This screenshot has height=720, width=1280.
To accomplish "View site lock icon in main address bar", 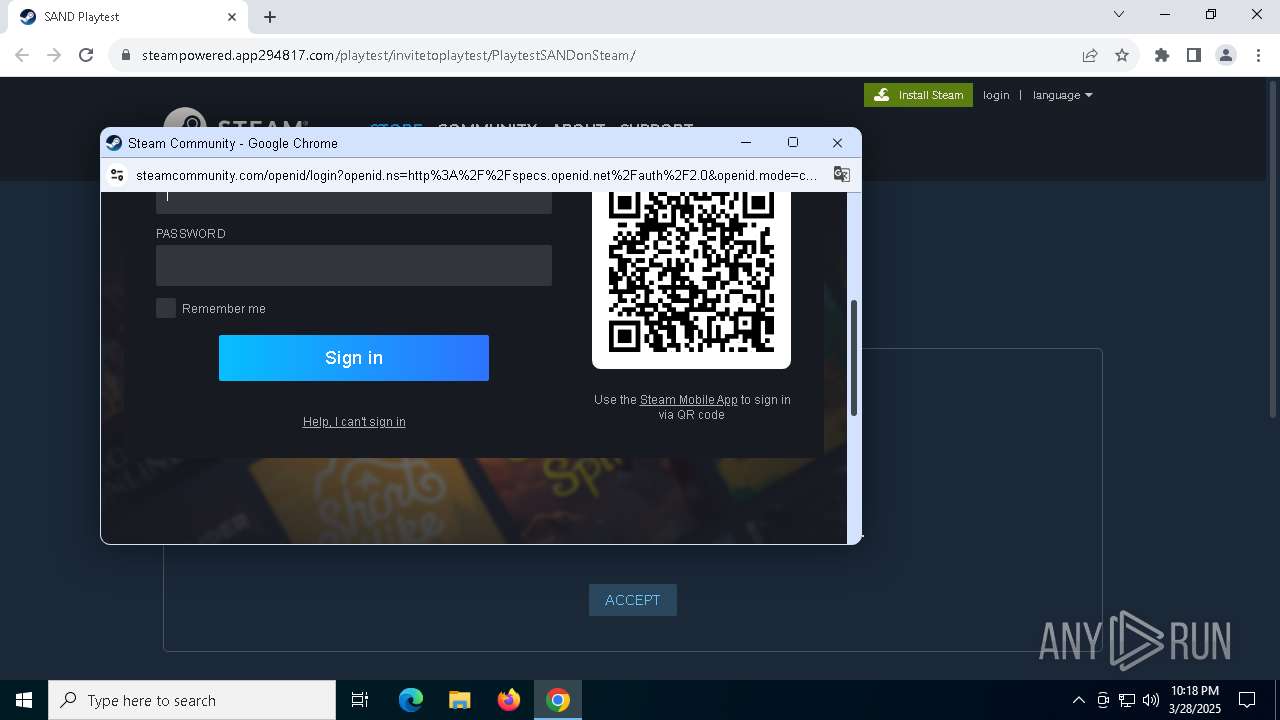I will tap(126, 55).
